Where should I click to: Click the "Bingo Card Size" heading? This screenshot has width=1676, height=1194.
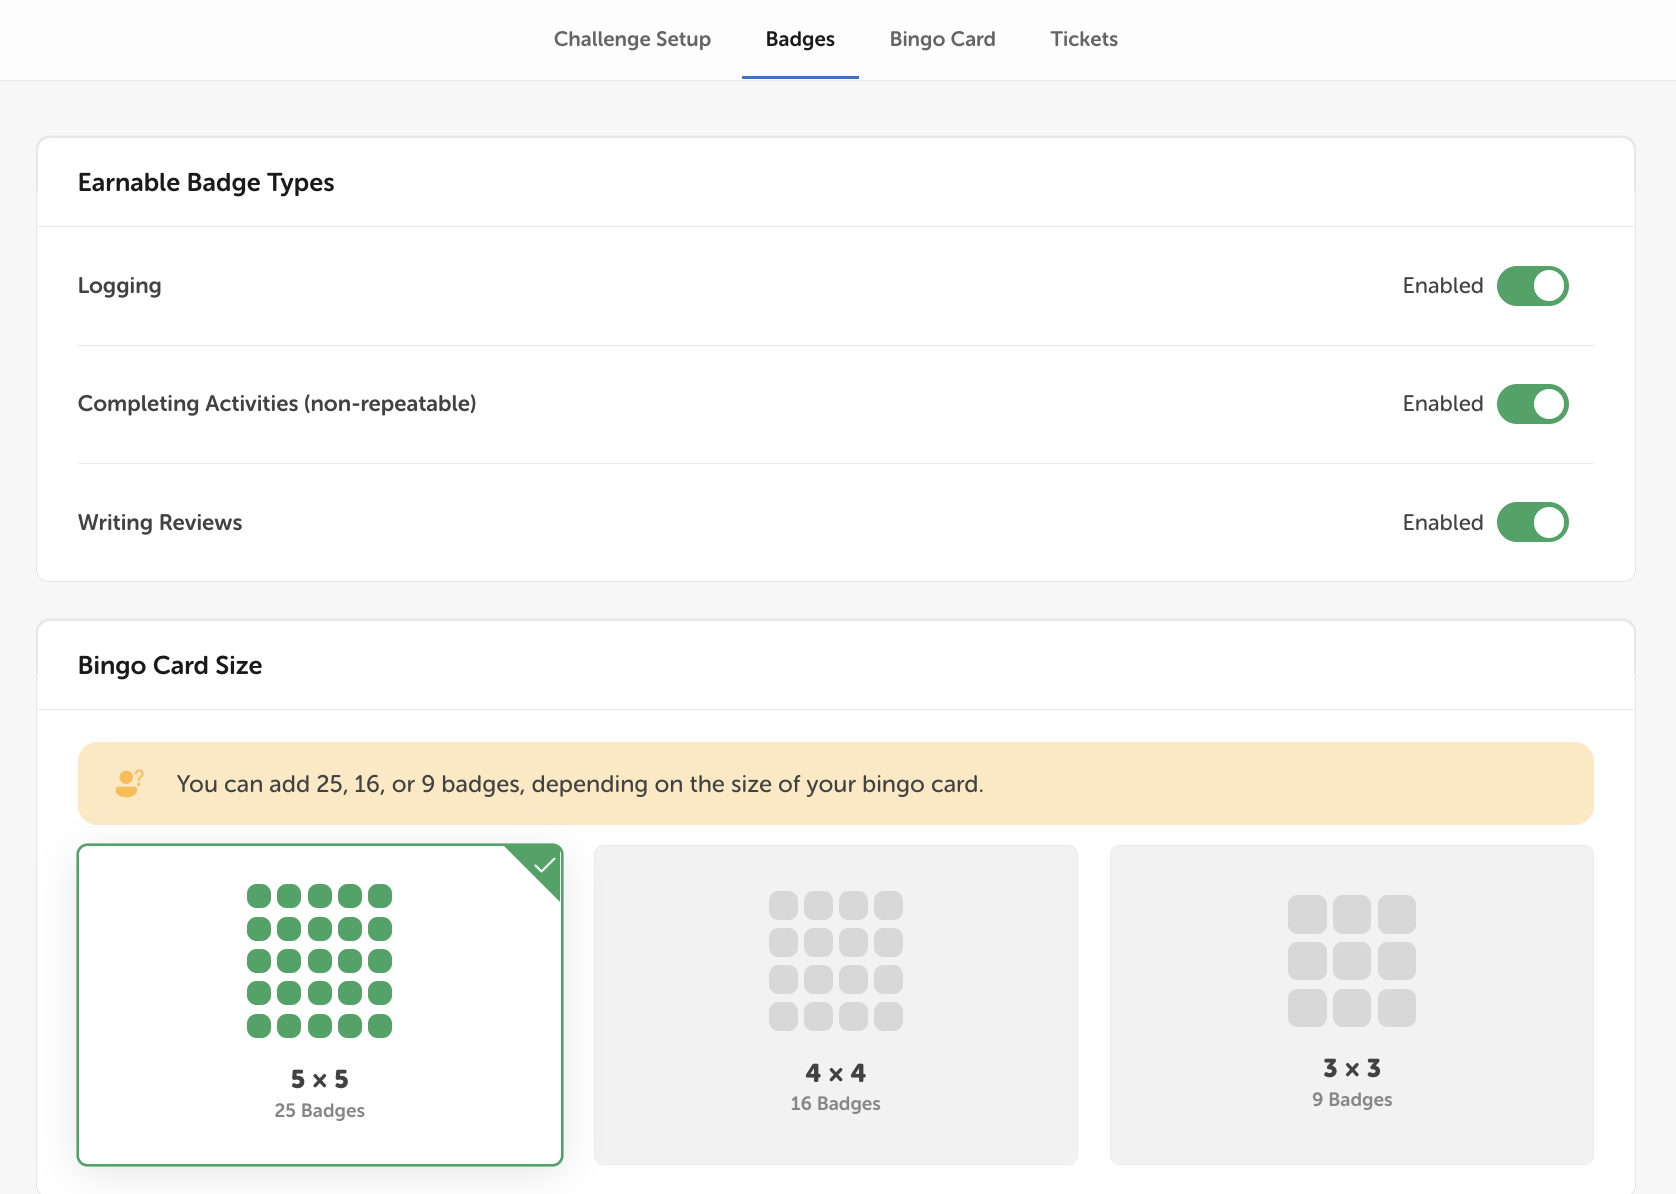coord(170,665)
